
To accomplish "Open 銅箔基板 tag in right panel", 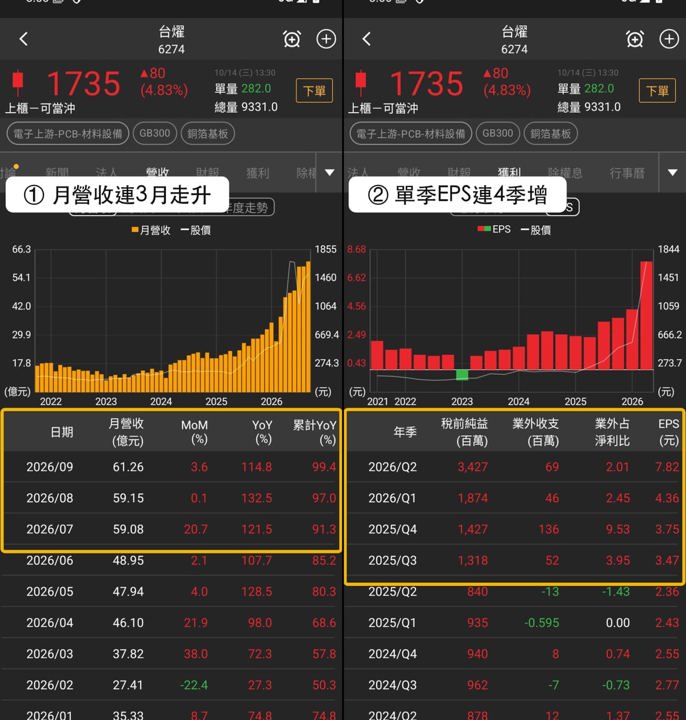I will click(x=551, y=134).
